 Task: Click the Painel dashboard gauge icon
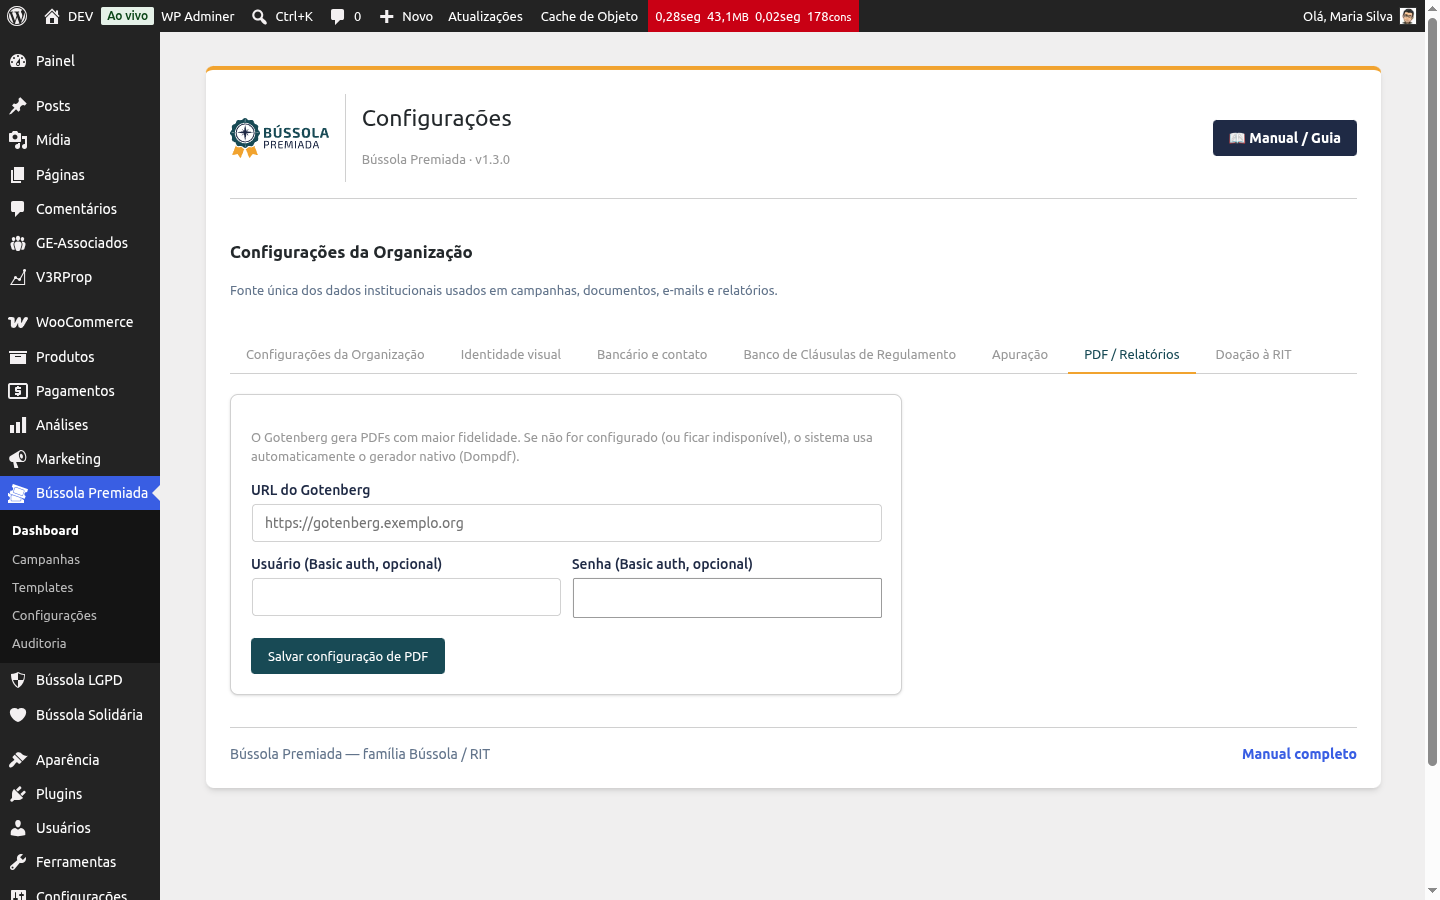tap(18, 61)
